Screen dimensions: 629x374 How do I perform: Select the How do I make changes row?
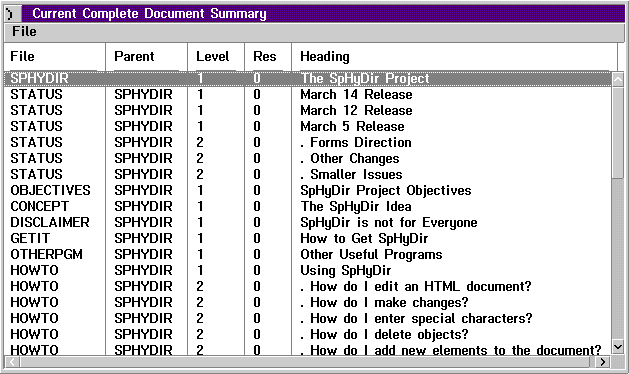pyautogui.click(x=308, y=302)
